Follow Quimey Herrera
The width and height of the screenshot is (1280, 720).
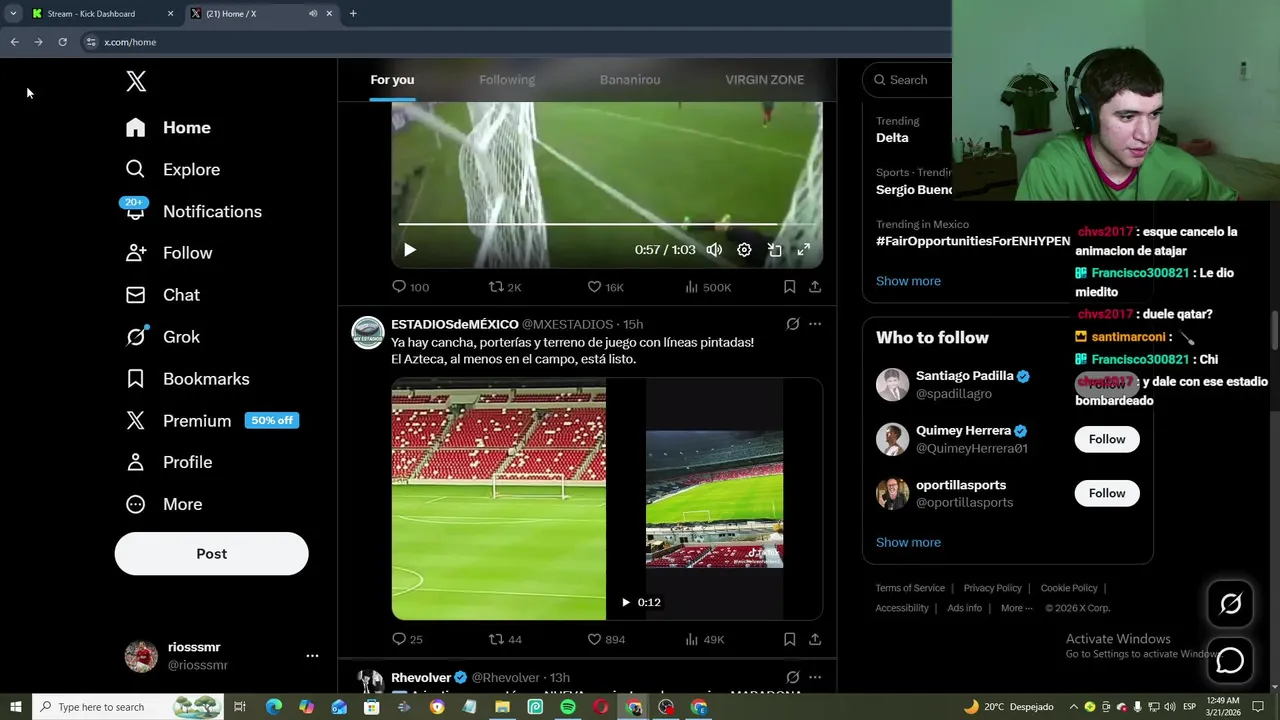coord(1107,439)
